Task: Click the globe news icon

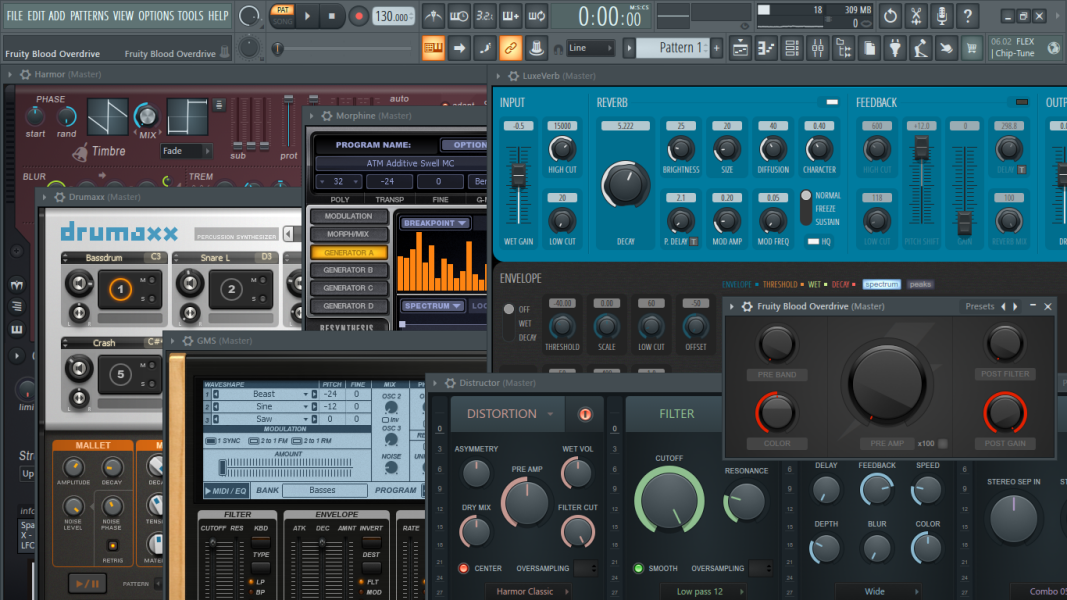Action: click(x=1053, y=48)
